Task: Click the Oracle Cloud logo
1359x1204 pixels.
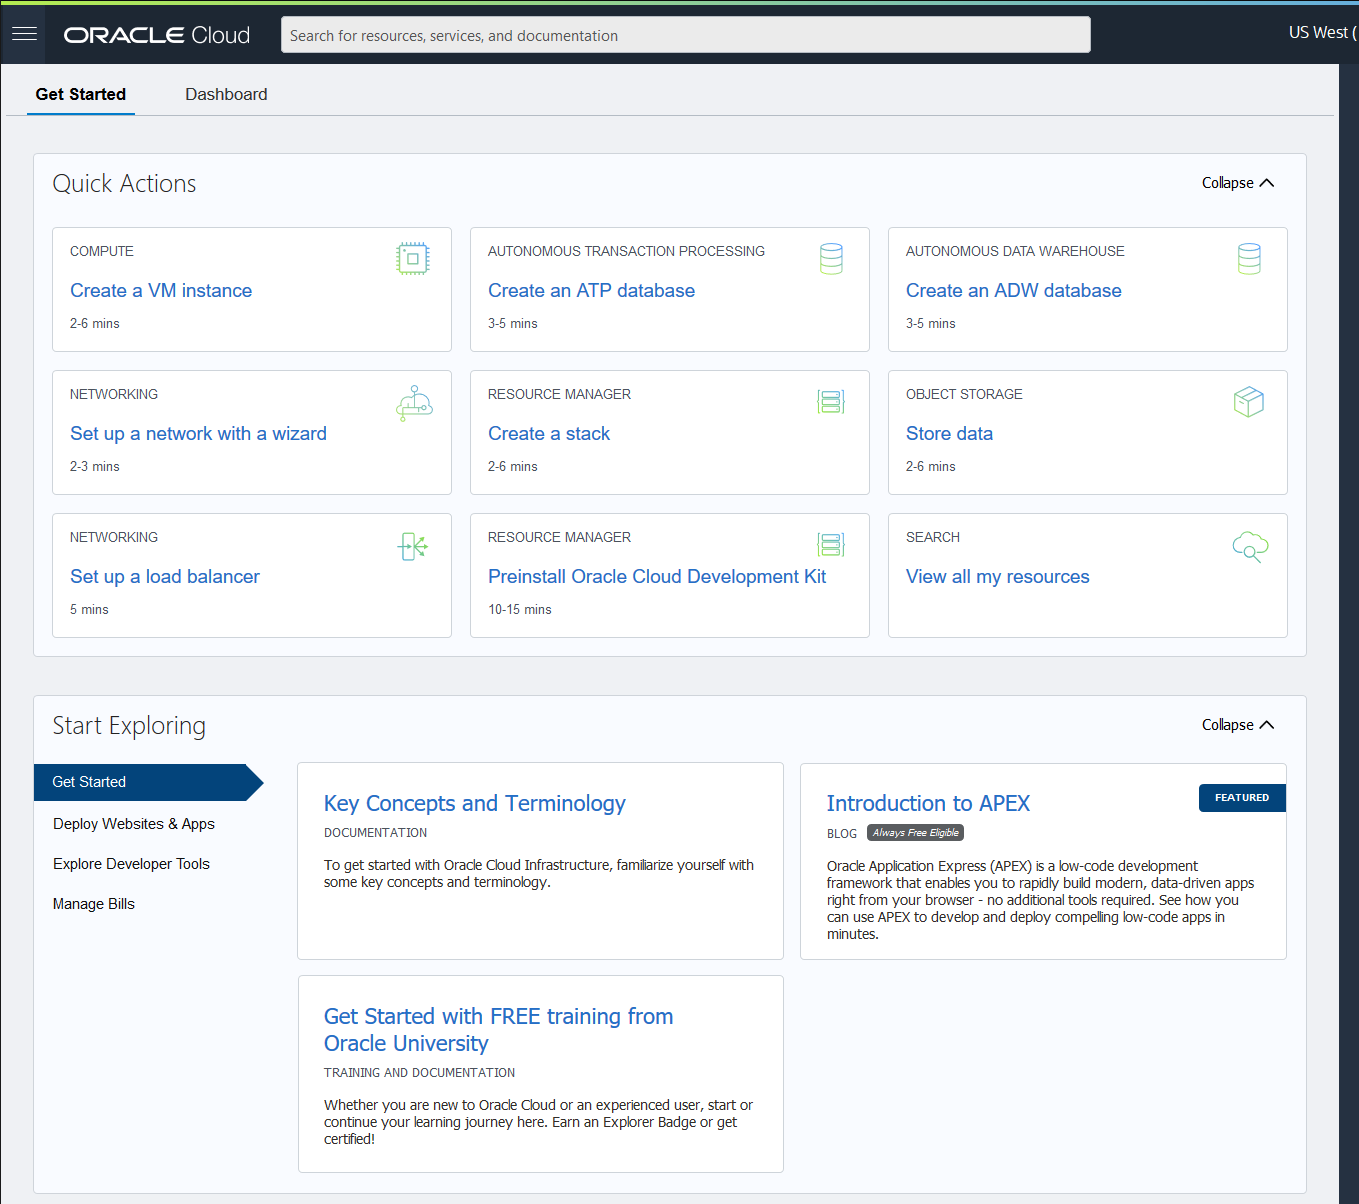Action: [157, 35]
